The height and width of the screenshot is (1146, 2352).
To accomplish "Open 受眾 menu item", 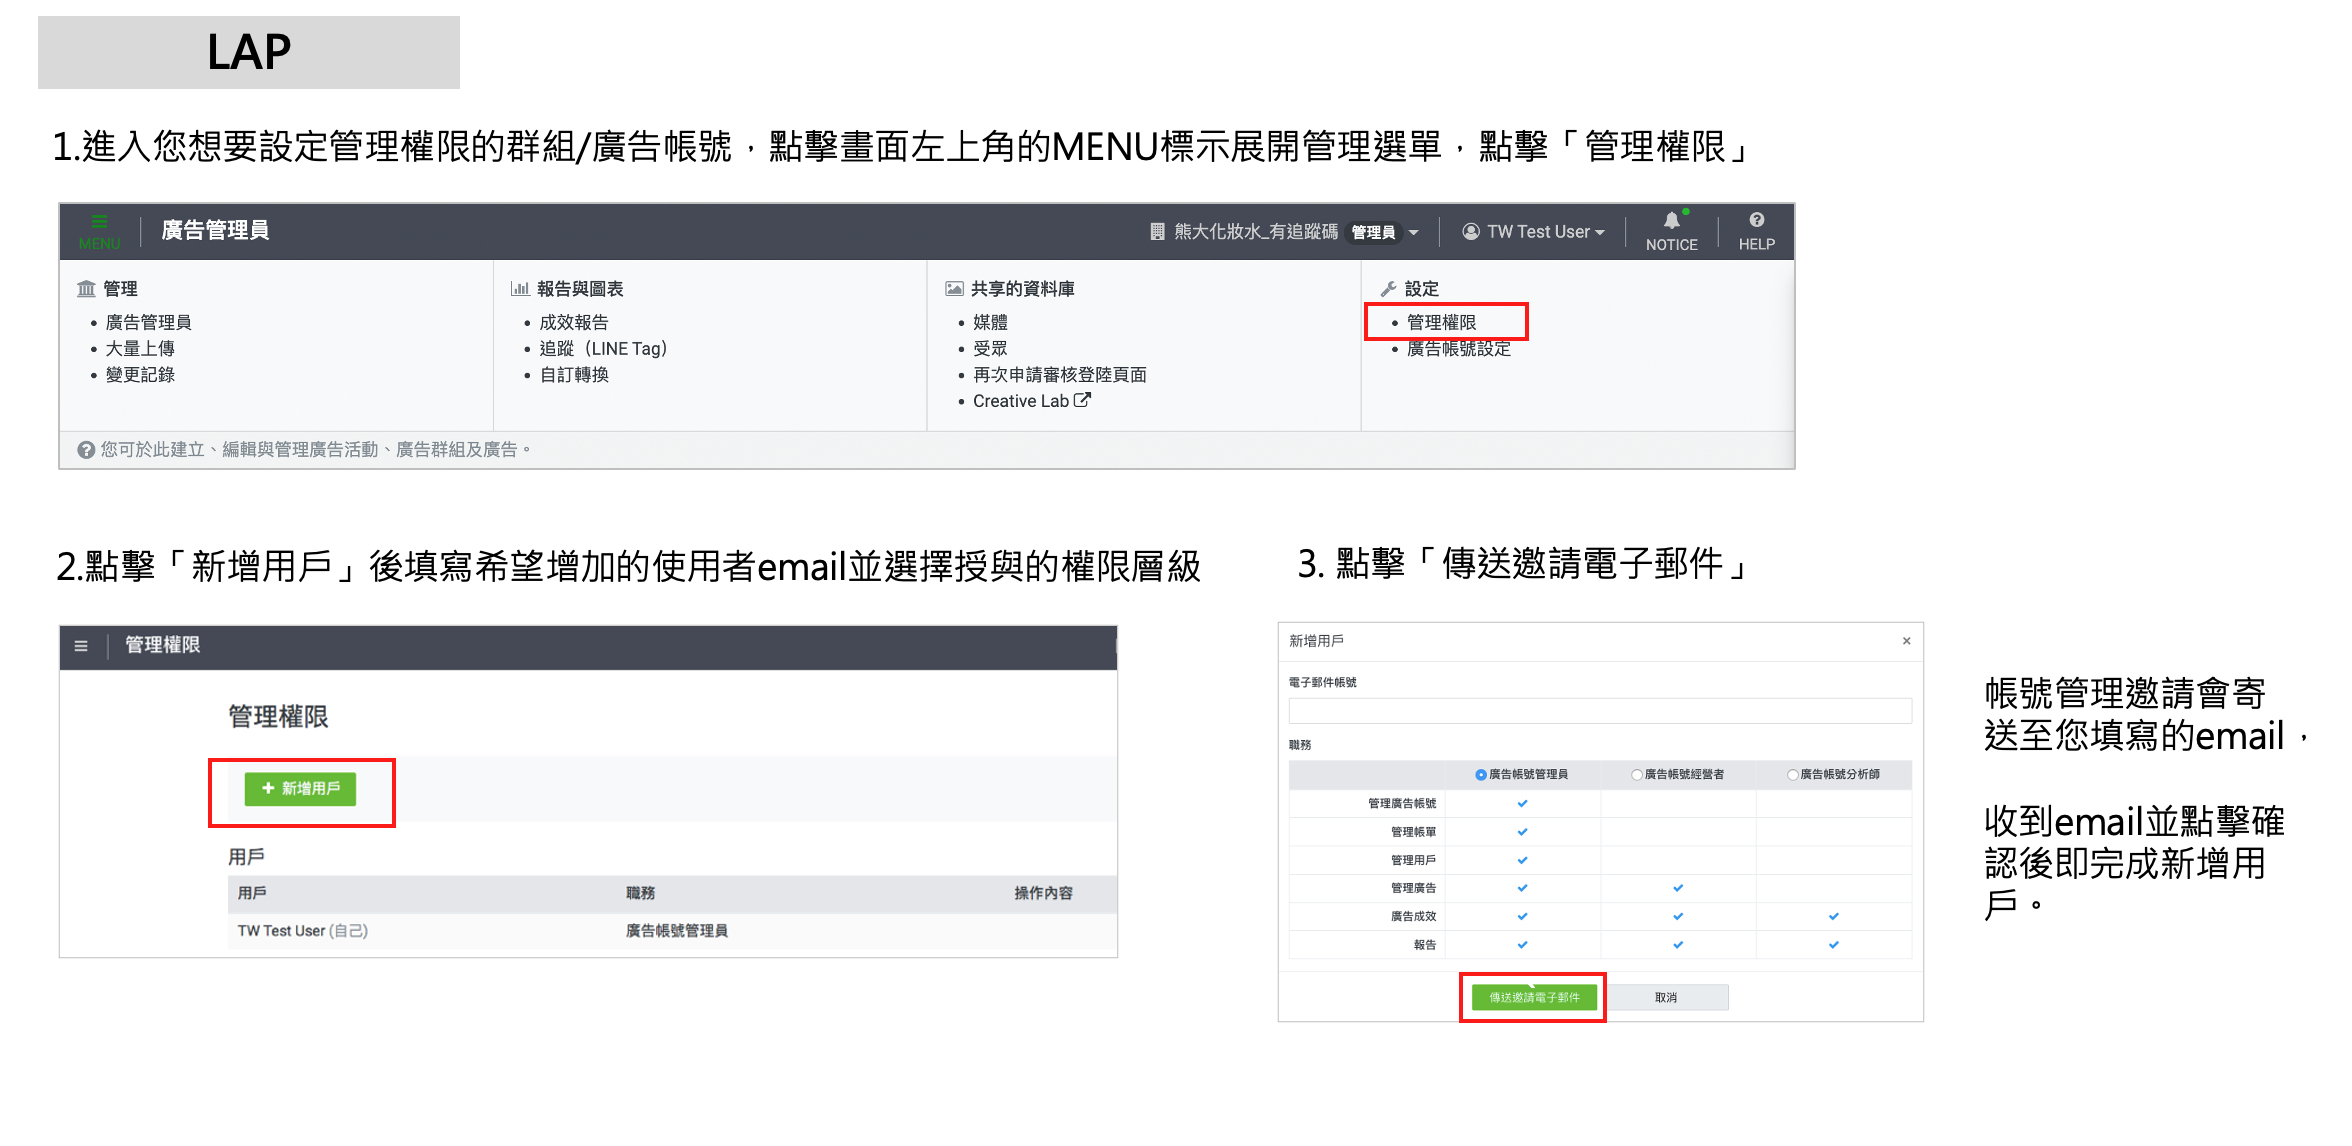I will [x=990, y=348].
